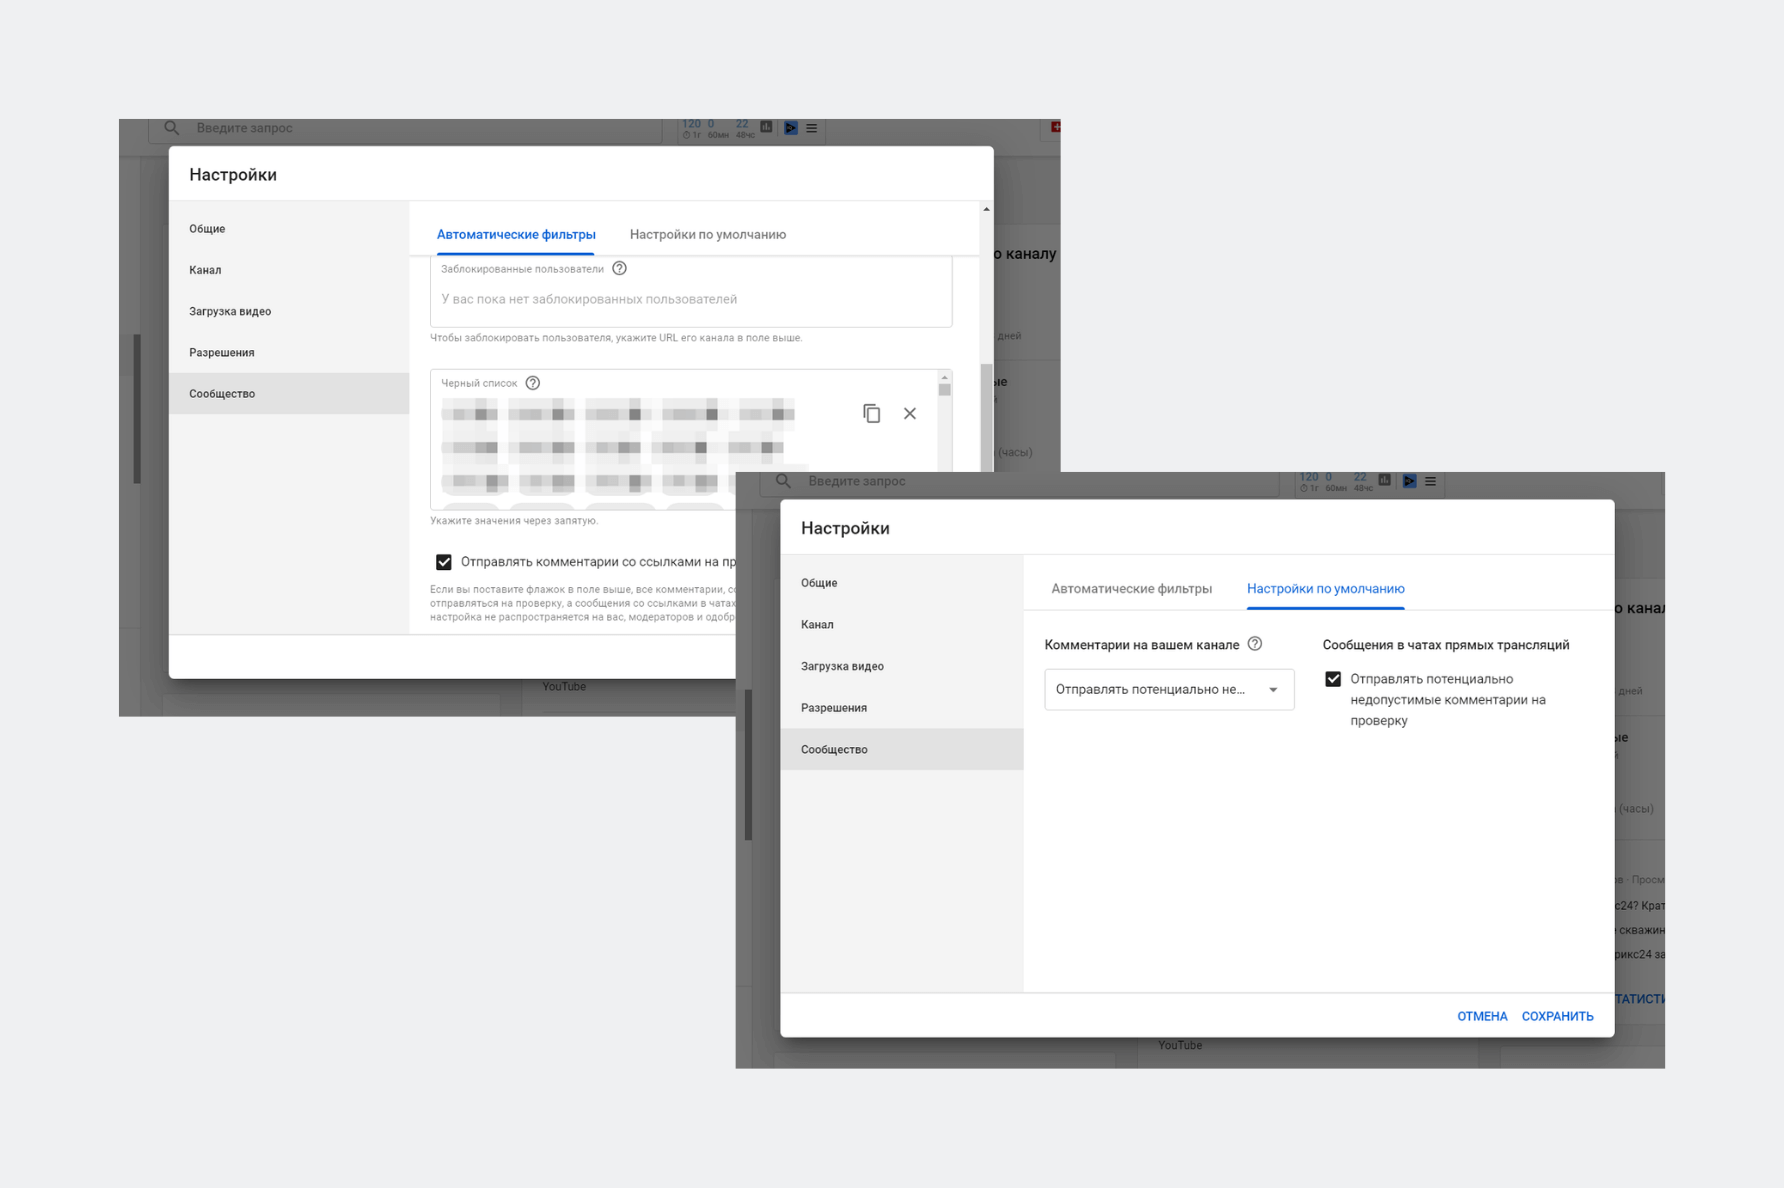Copy the blacklist contents with the copy icon
This screenshot has width=1784, height=1188.
coord(871,413)
